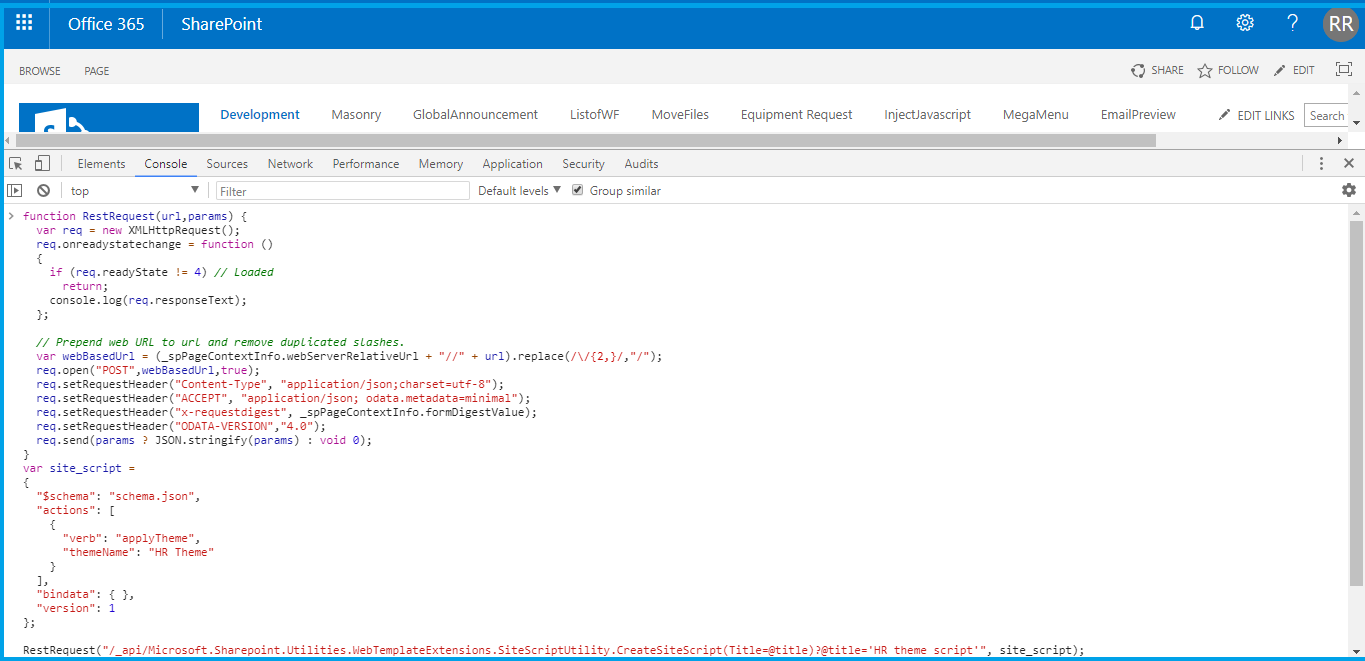This screenshot has height=661, width=1365.
Task: Switch to the Application tab
Action: coord(512,164)
